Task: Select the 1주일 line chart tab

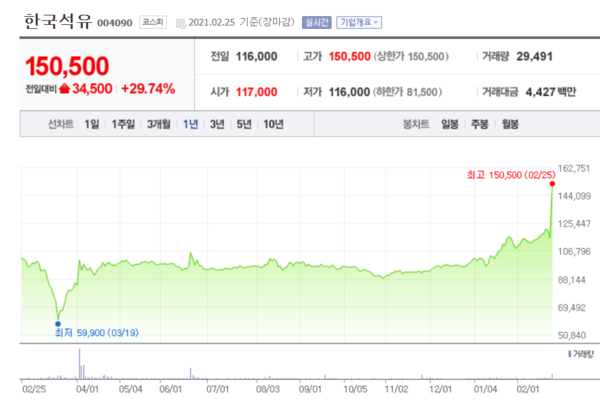Action: tap(123, 124)
